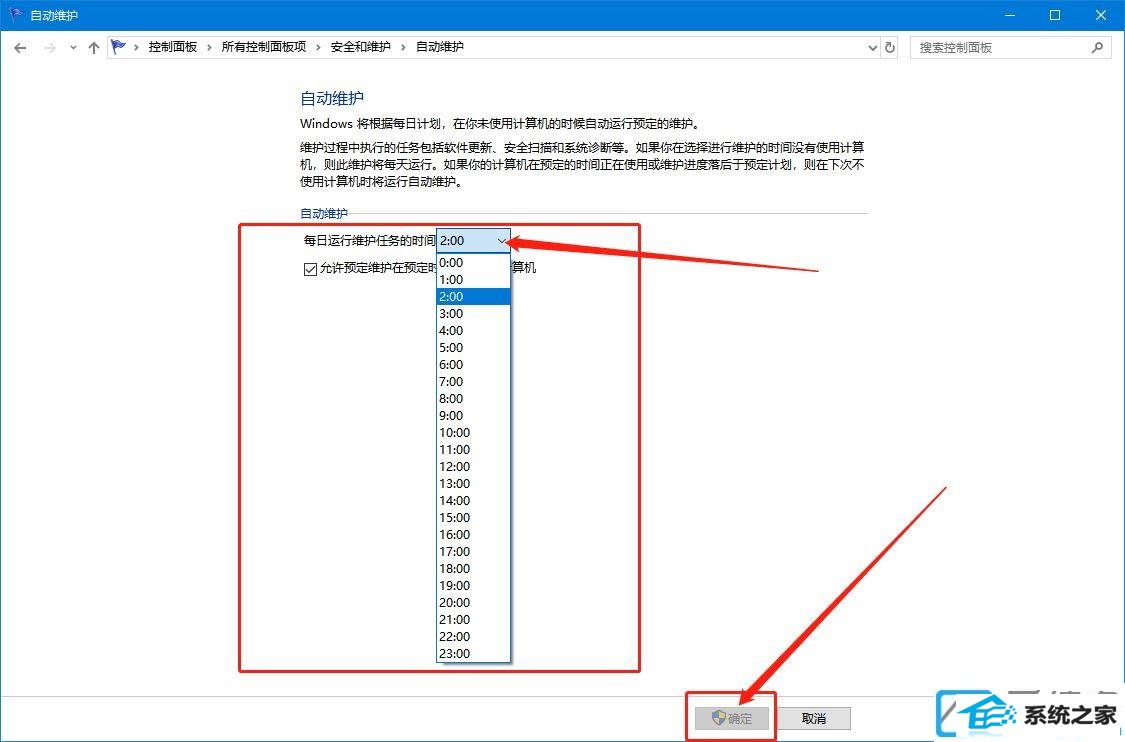Choose 6:00 as maintenance time
Screen dimensions: 1125x742
click(474, 365)
